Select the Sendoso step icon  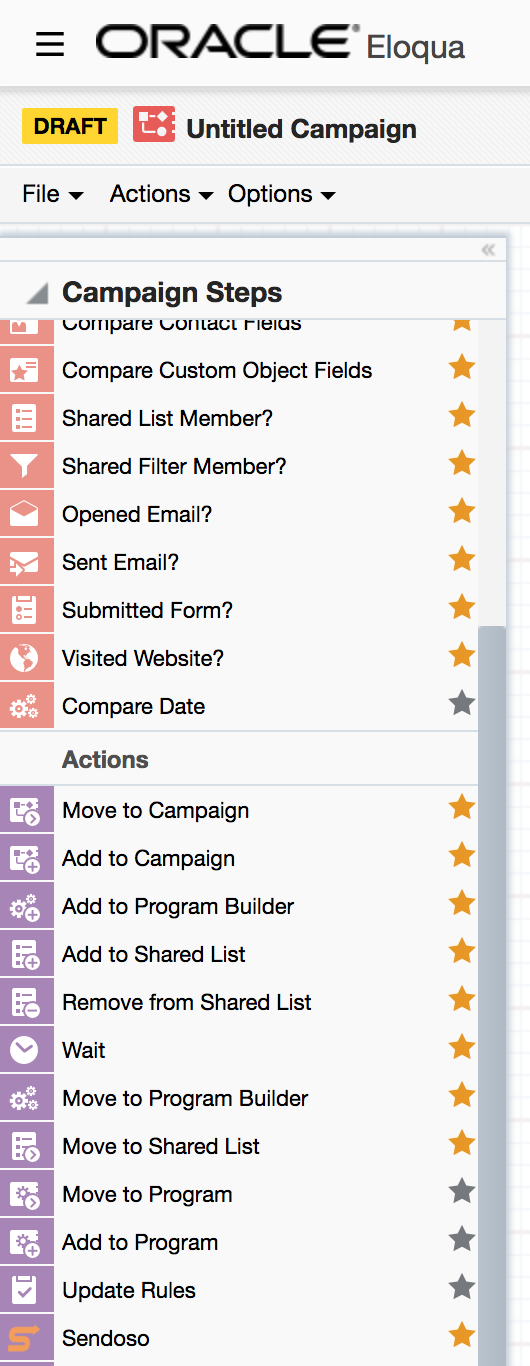25,1338
